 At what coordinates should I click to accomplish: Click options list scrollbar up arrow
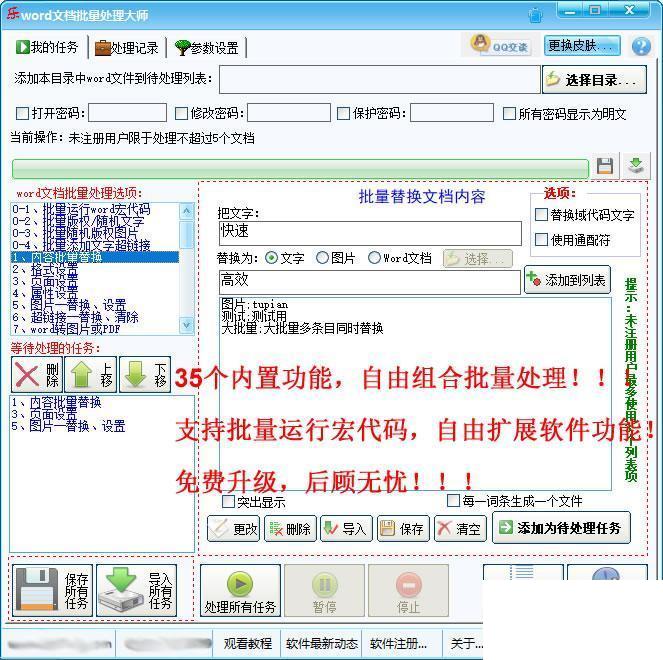pos(186,211)
